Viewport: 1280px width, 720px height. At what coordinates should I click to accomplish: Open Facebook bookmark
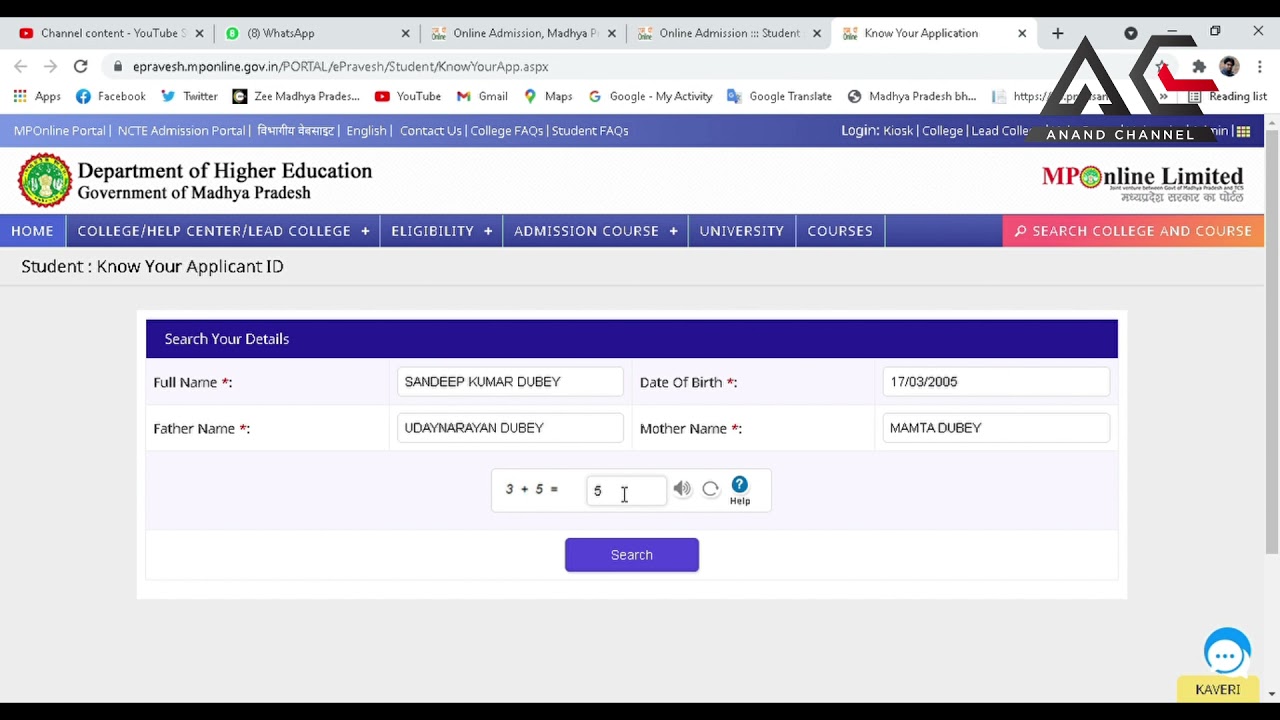click(111, 96)
